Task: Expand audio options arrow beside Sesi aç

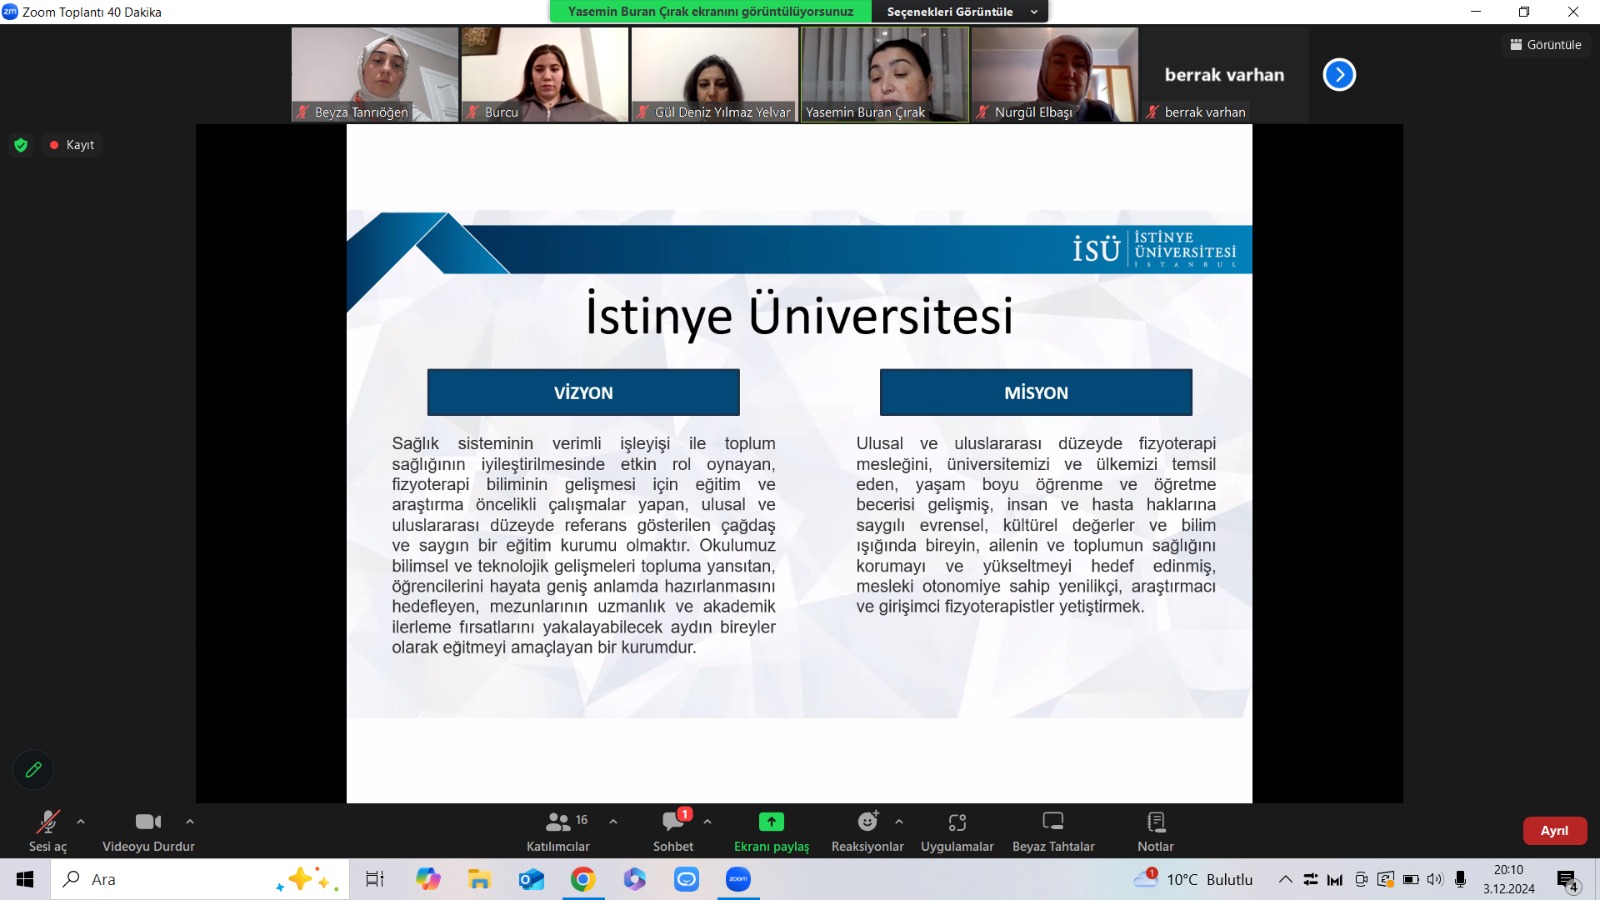Action: [x=81, y=822]
